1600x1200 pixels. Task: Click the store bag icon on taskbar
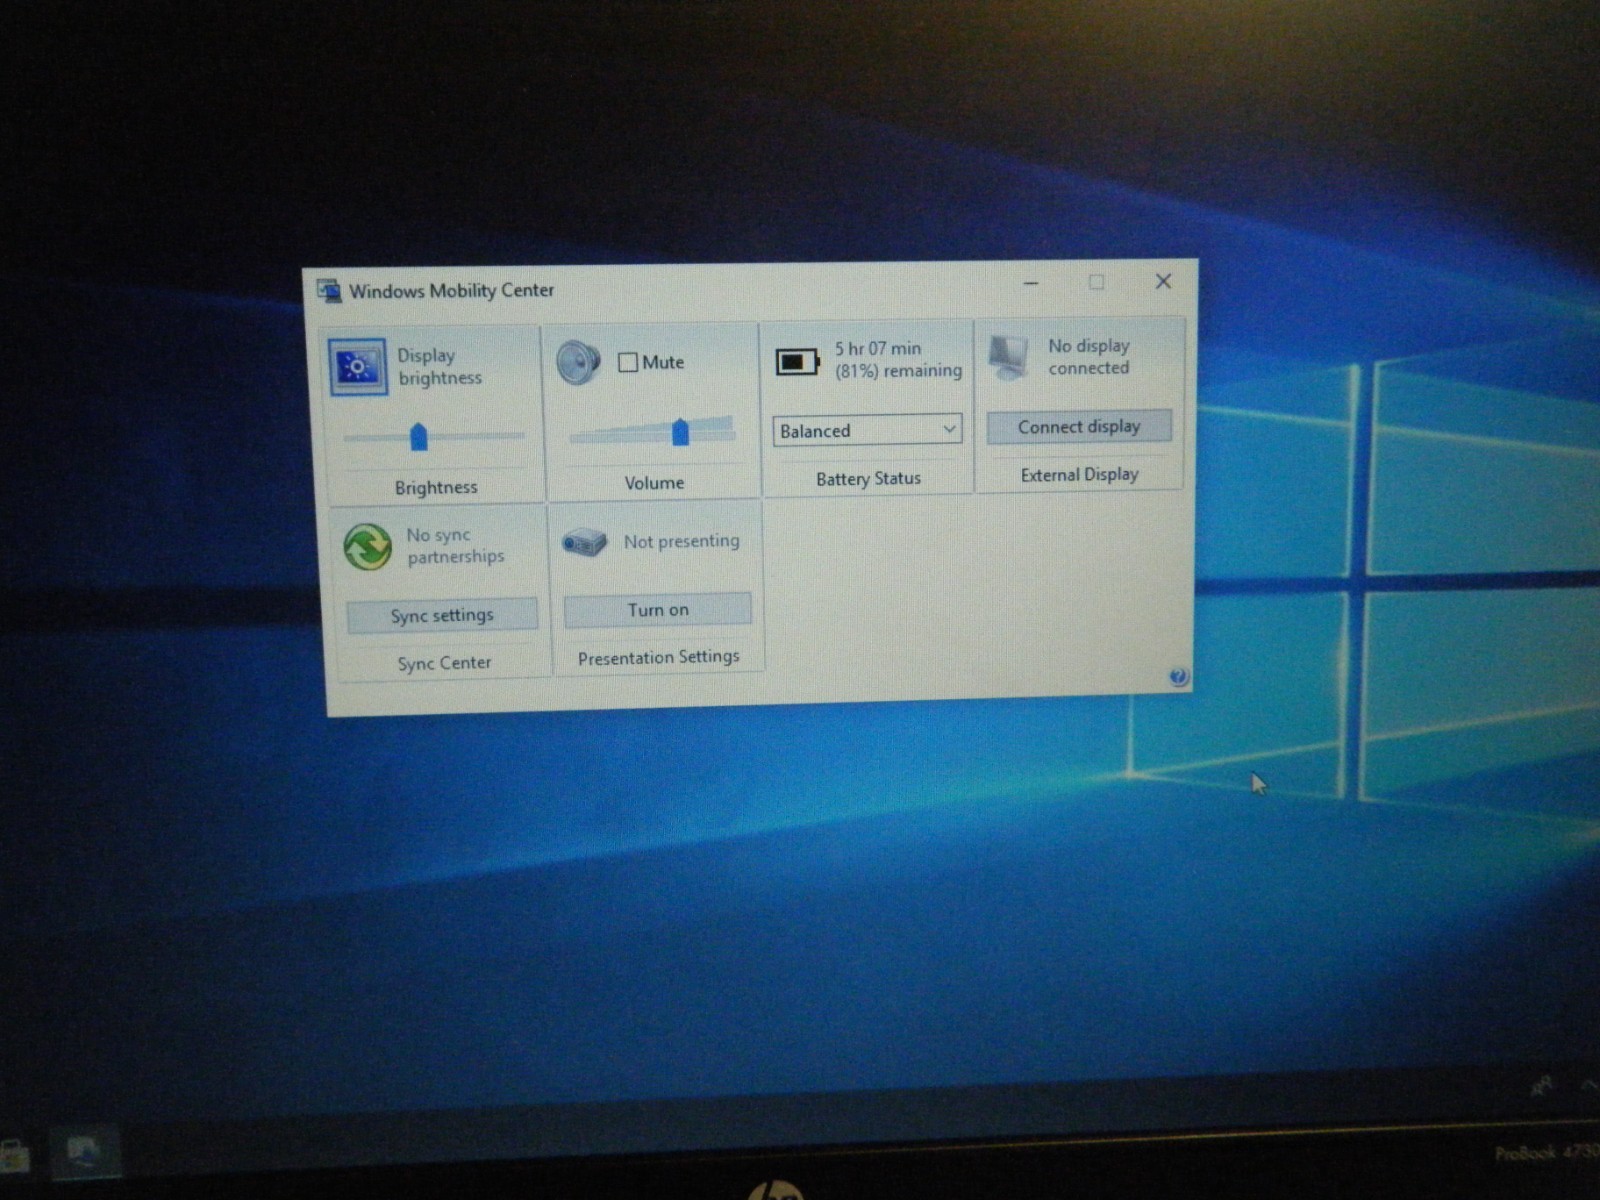click(x=14, y=1154)
